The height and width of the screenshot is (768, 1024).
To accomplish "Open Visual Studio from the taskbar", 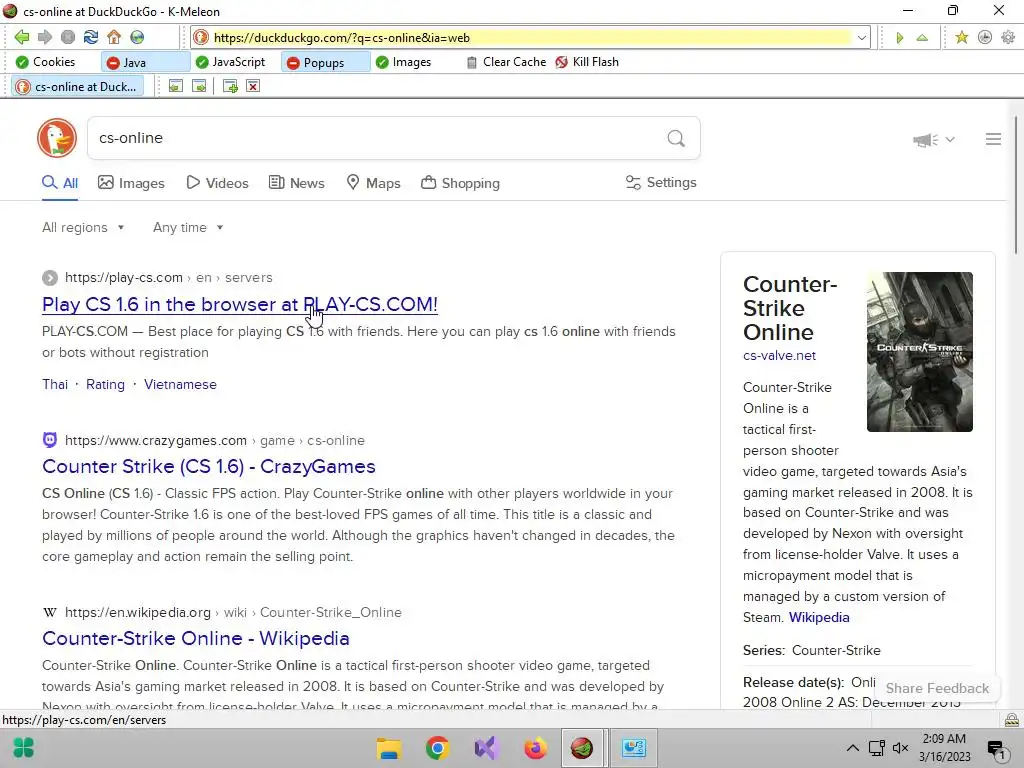I will [487, 748].
